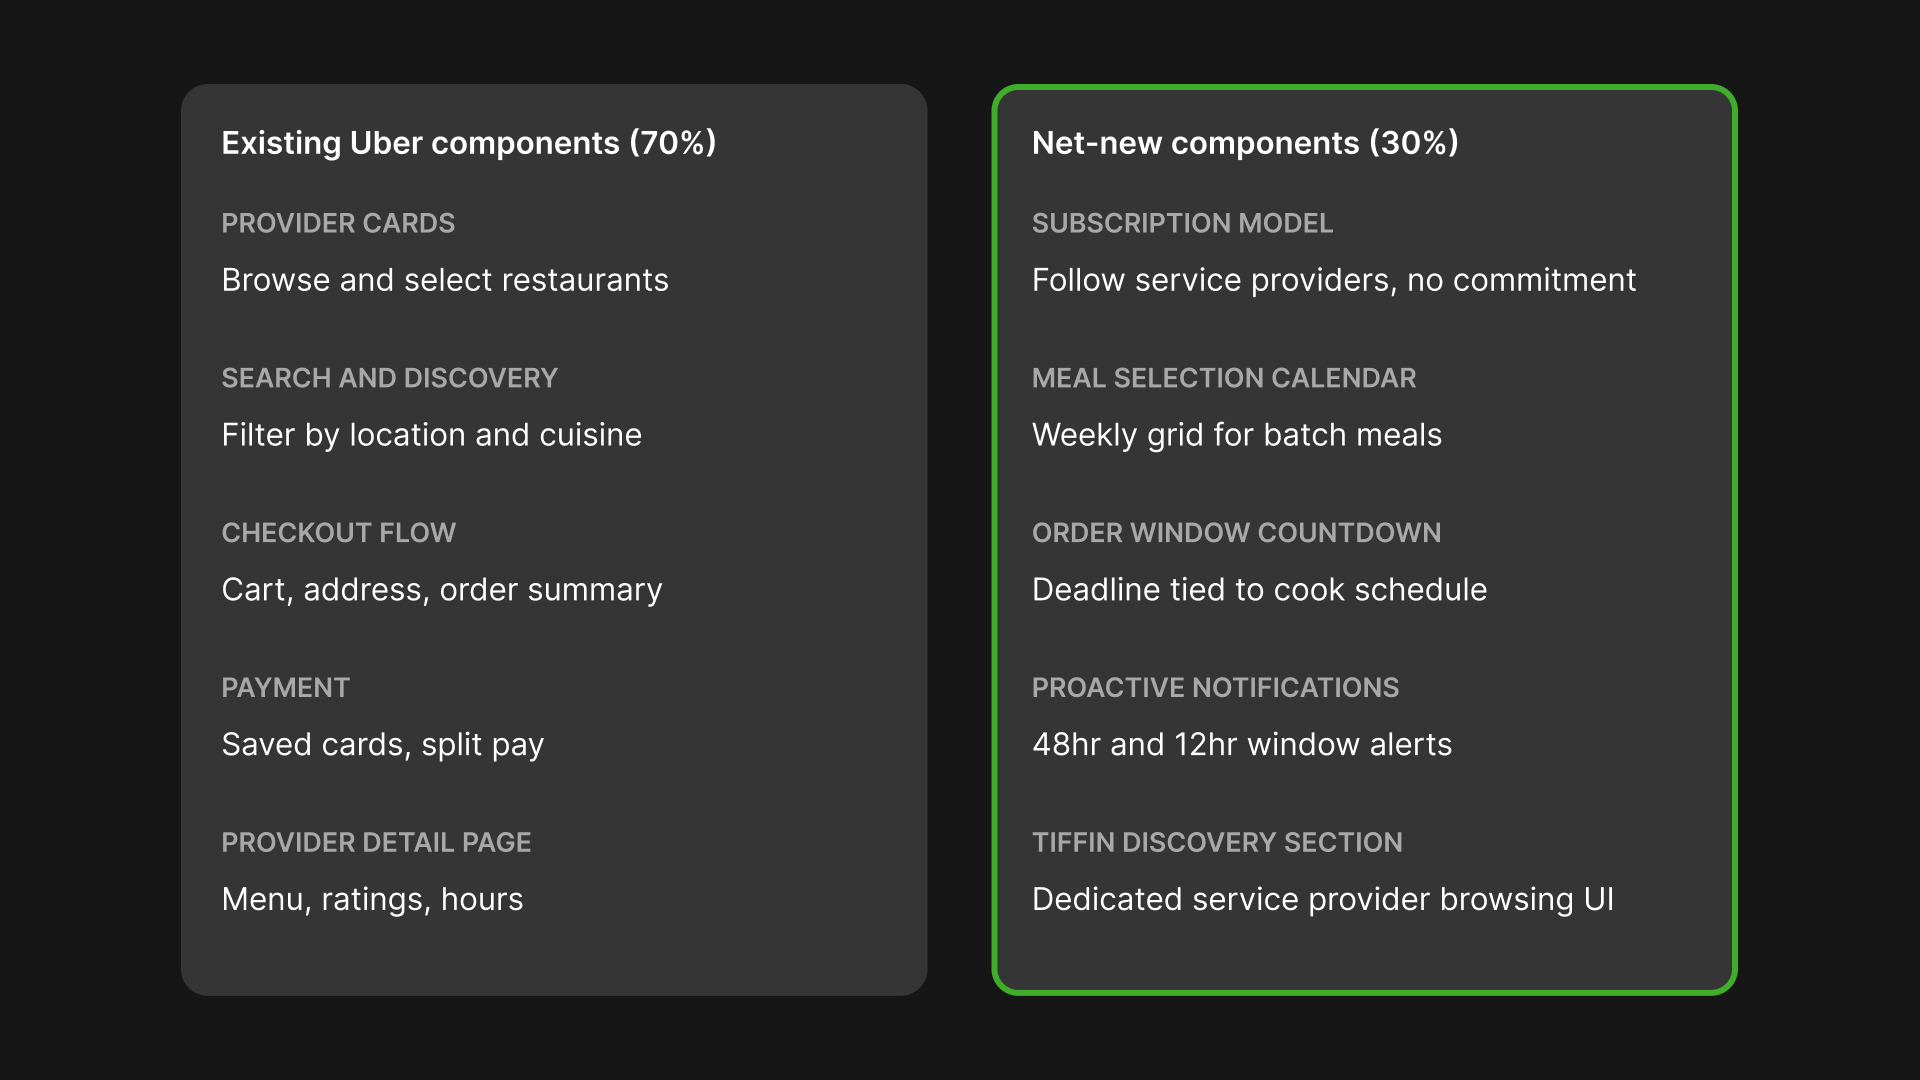Click 'Filter by location and cuisine' text
The height and width of the screenshot is (1080, 1920).
point(432,435)
